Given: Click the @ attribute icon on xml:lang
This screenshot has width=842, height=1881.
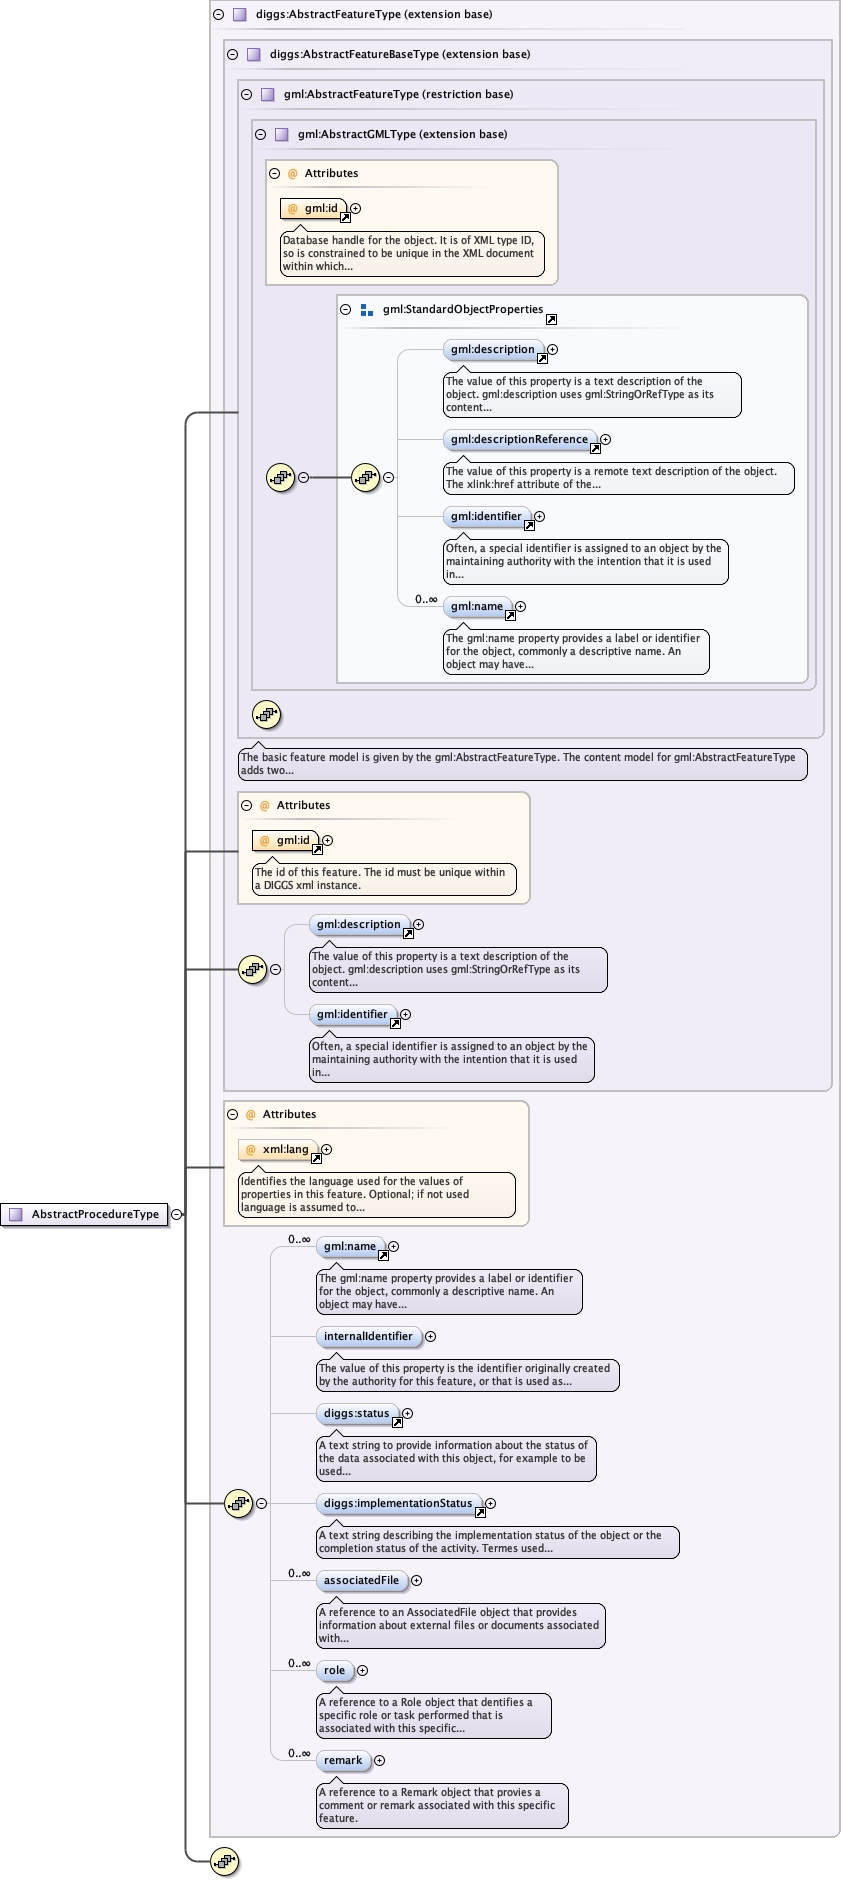Looking at the screenshot, I should (251, 1150).
